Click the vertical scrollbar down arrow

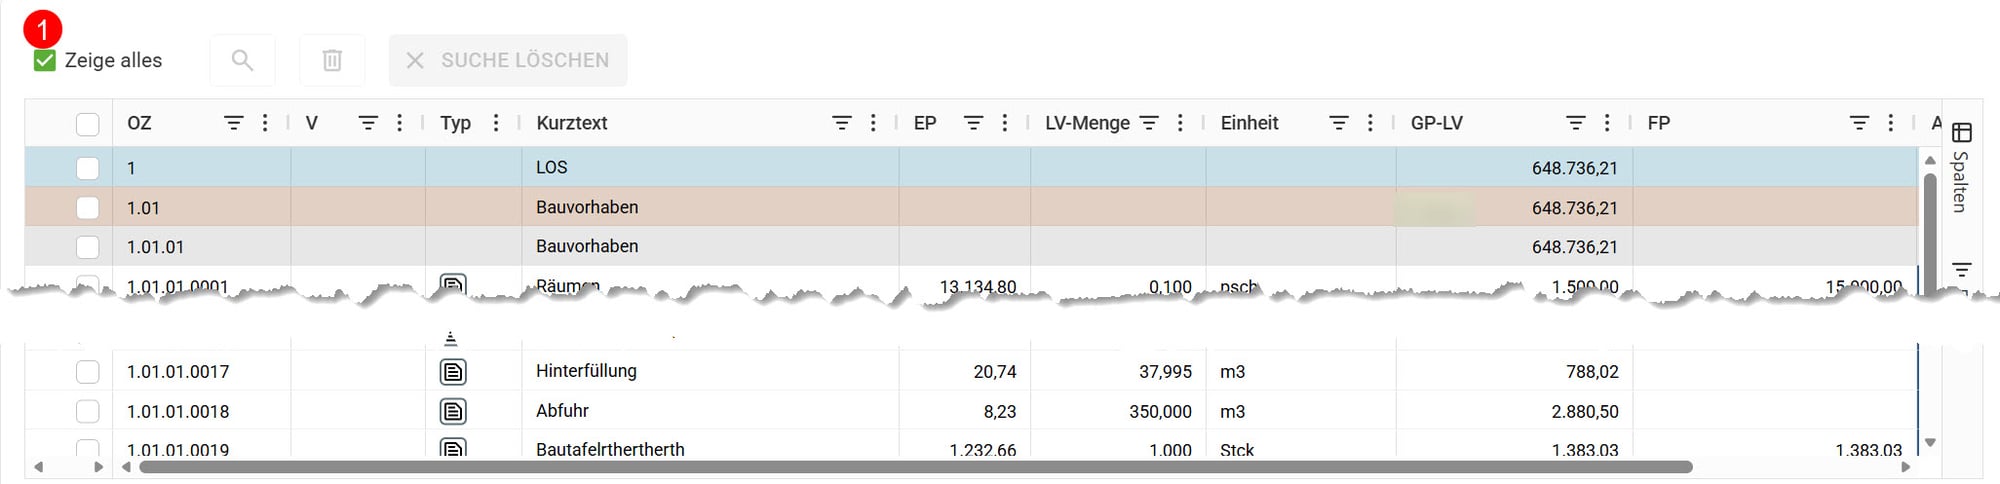1930,442
